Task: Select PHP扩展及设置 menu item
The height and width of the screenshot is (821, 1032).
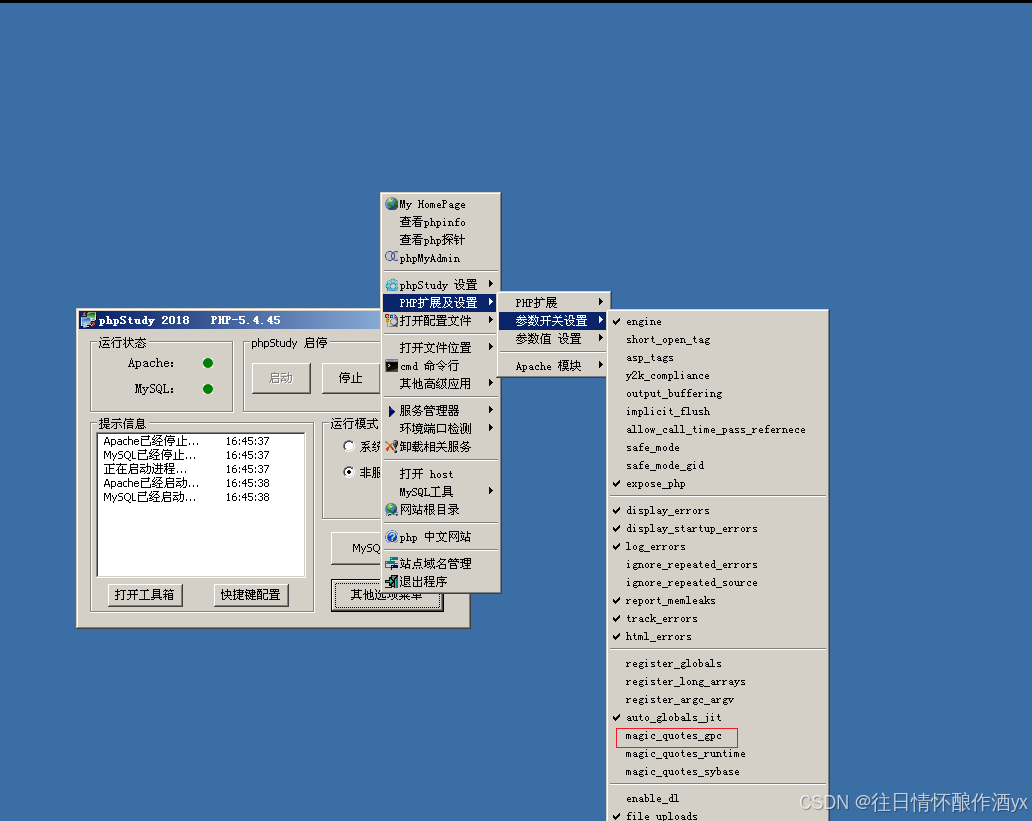Action: pos(441,302)
